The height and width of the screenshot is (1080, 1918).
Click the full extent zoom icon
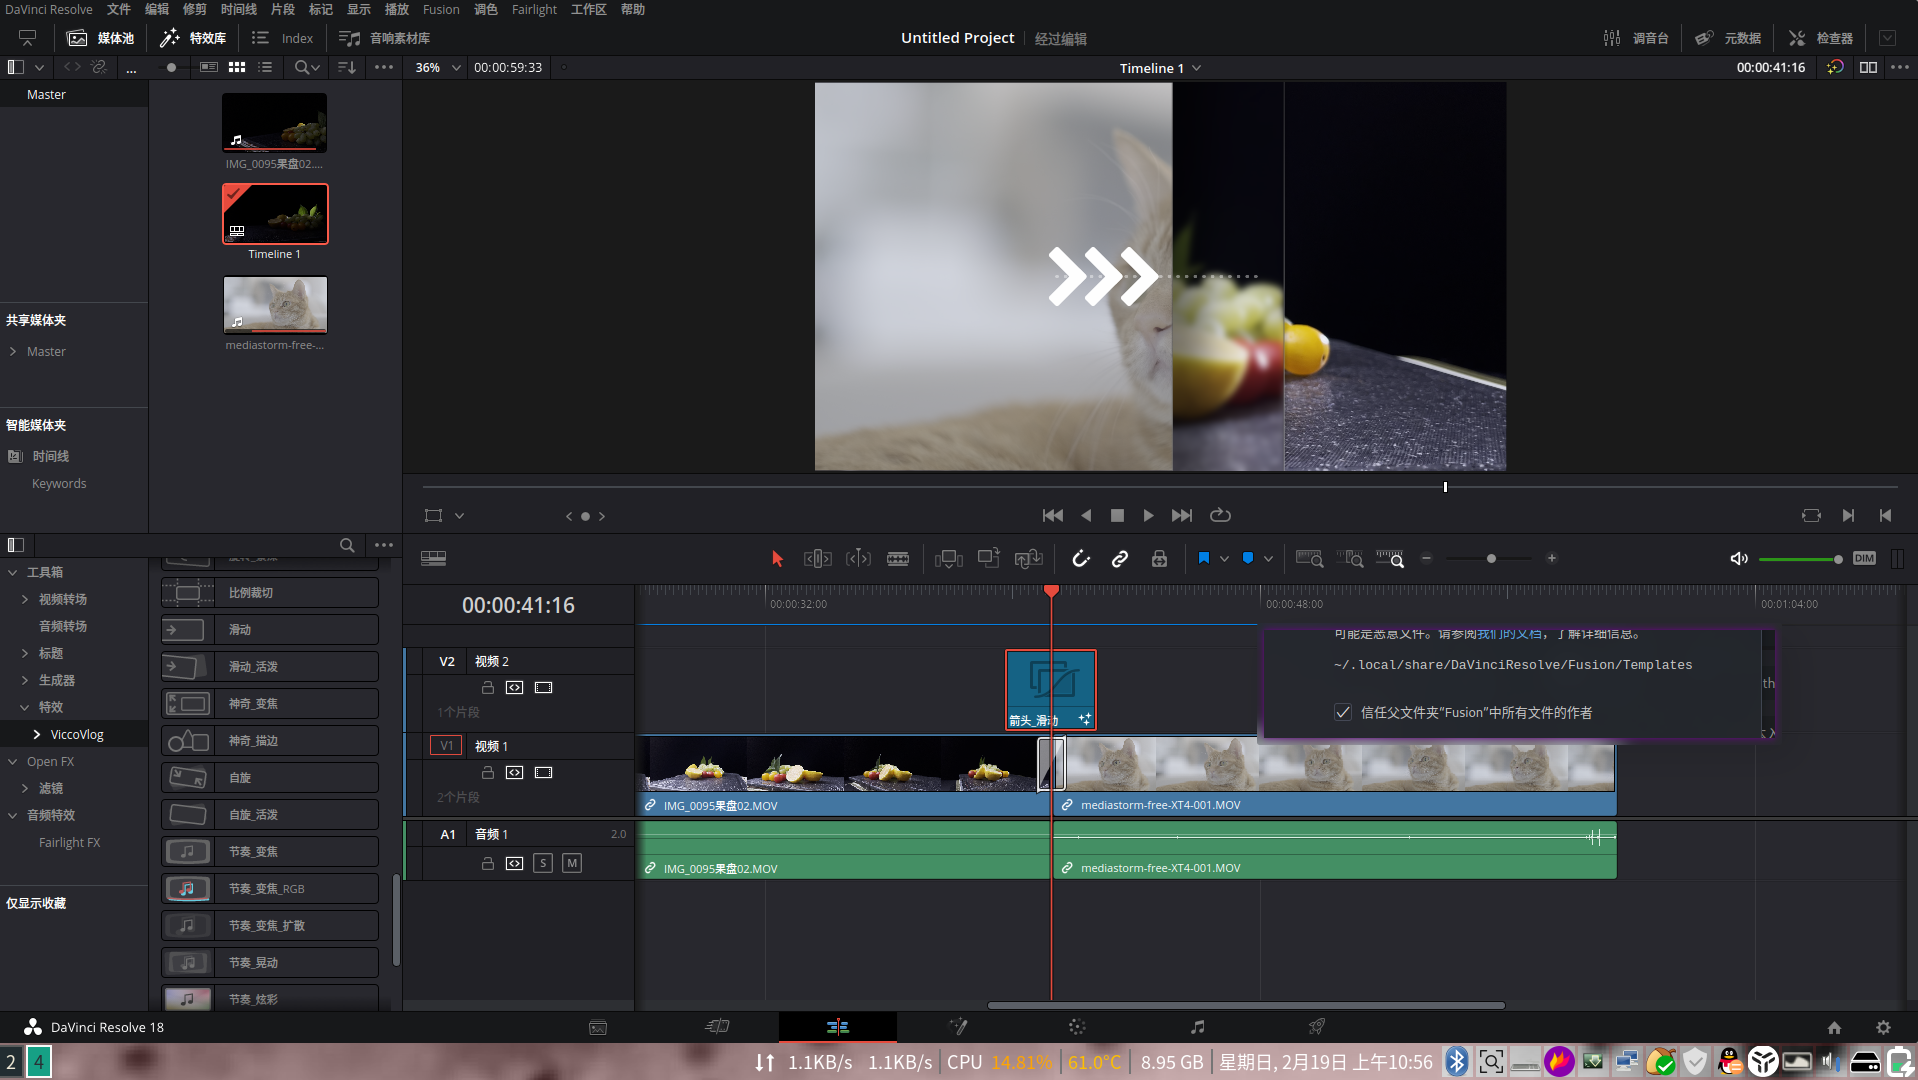click(x=1309, y=559)
